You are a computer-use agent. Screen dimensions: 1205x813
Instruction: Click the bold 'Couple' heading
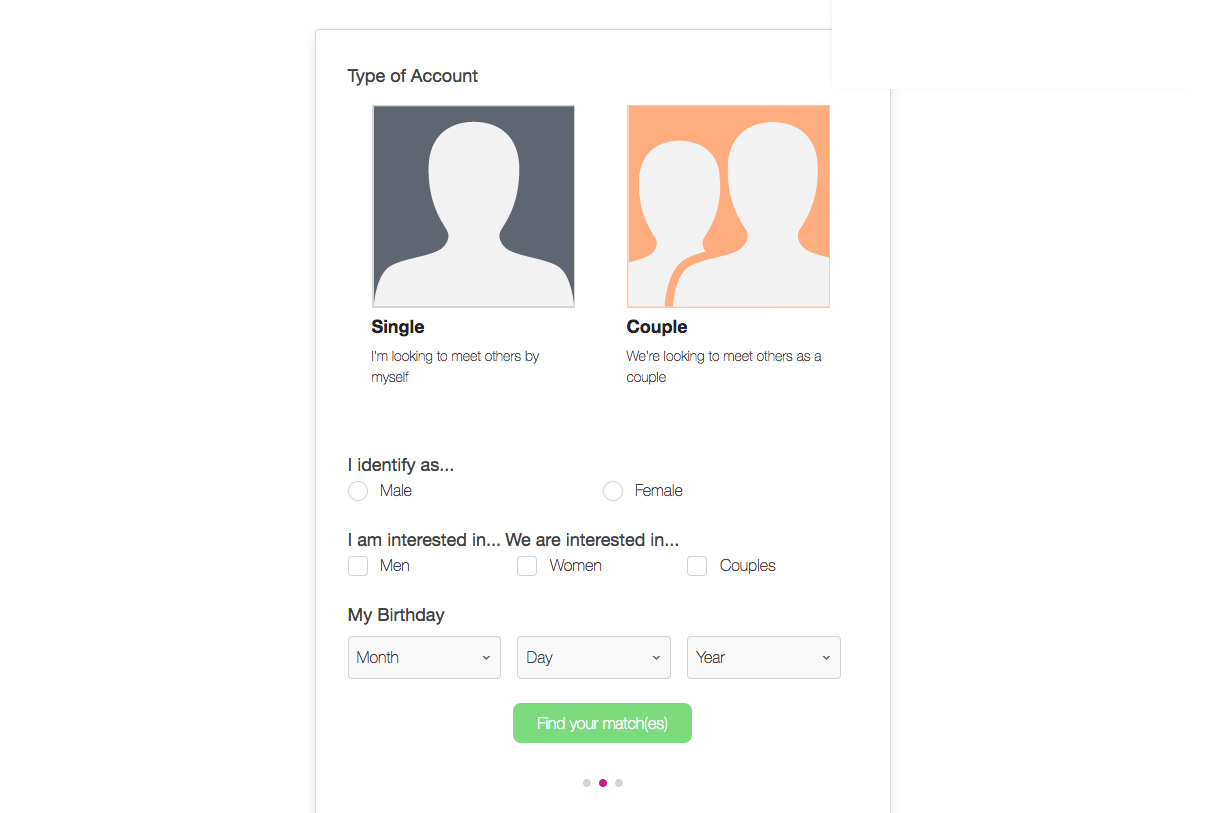[x=657, y=327]
